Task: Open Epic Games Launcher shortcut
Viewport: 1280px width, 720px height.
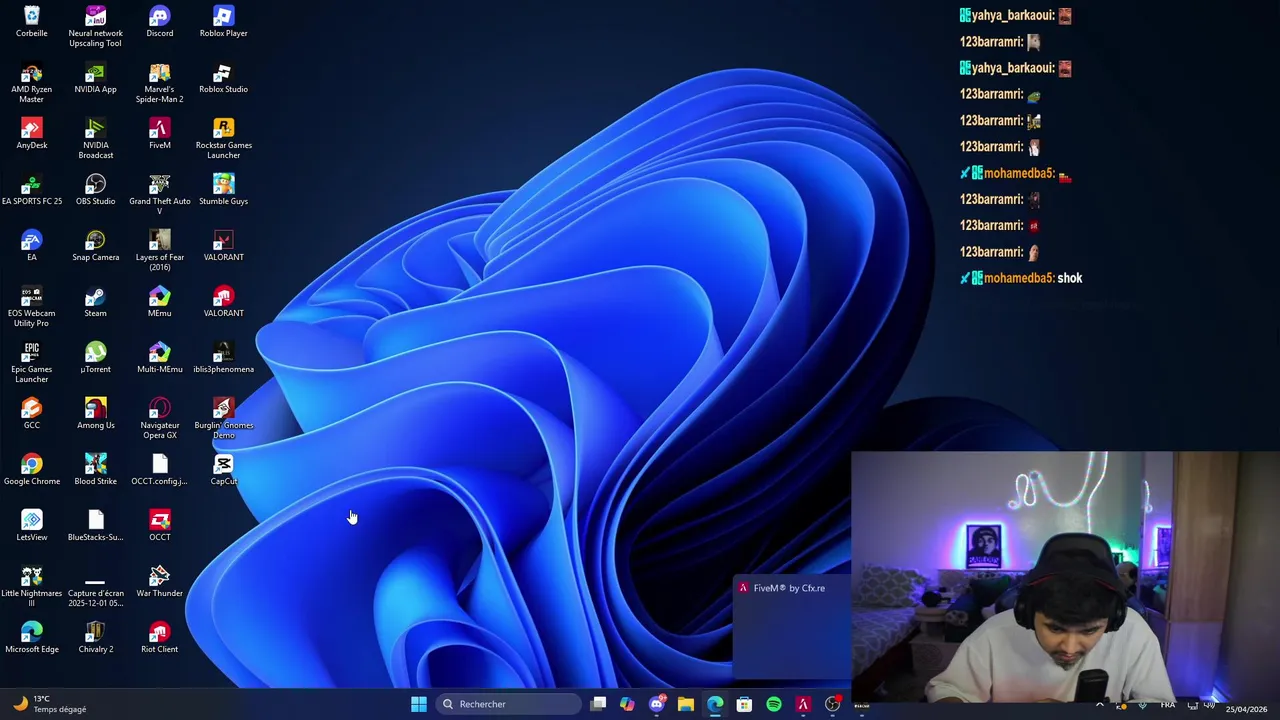Action: tap(31, 363)
